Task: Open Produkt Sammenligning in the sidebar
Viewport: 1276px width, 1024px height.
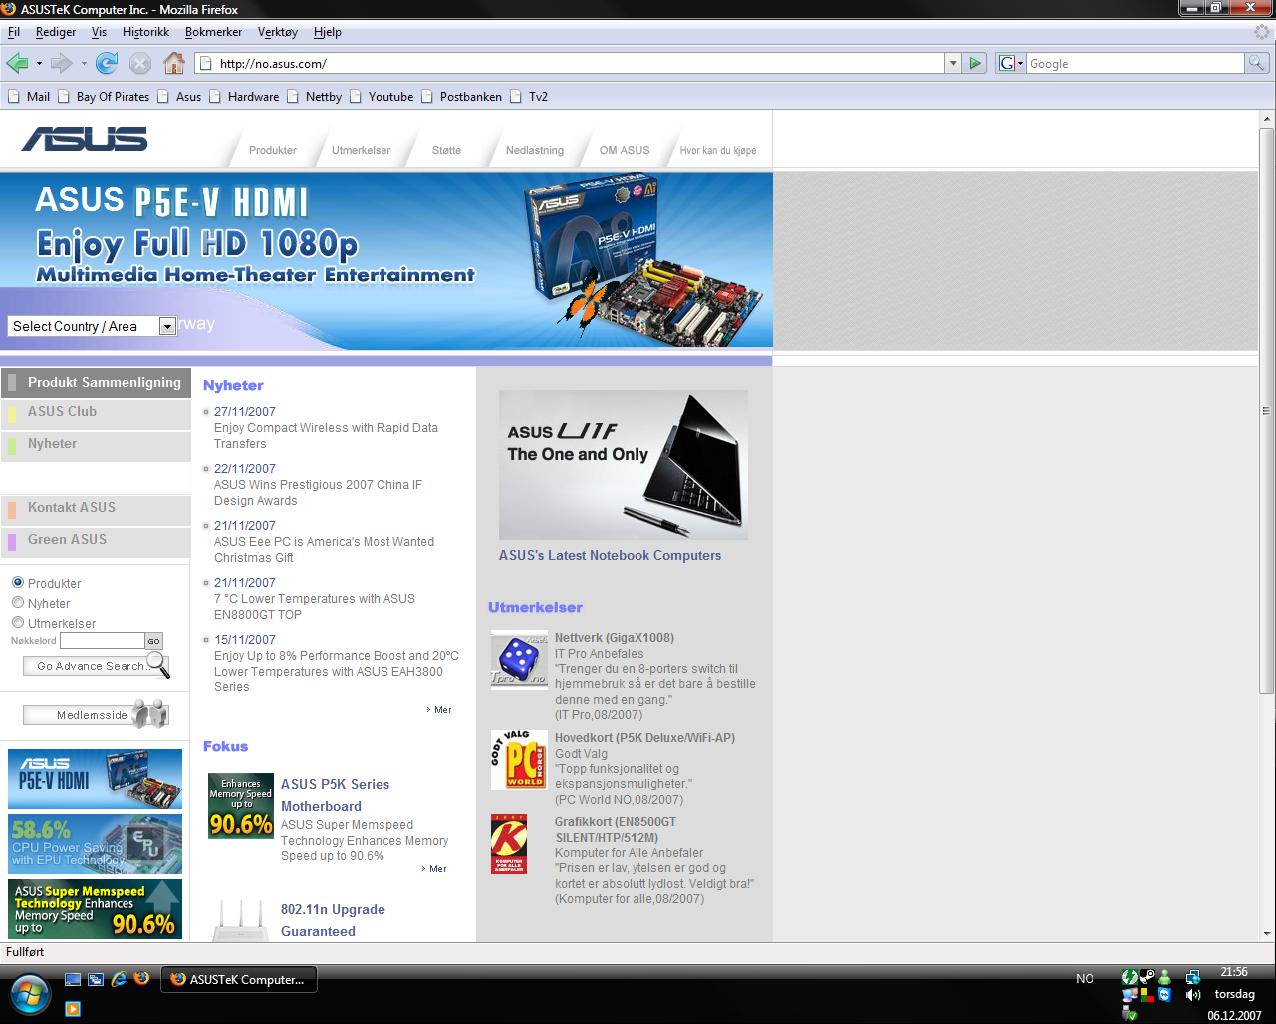Action: [96, 382]
